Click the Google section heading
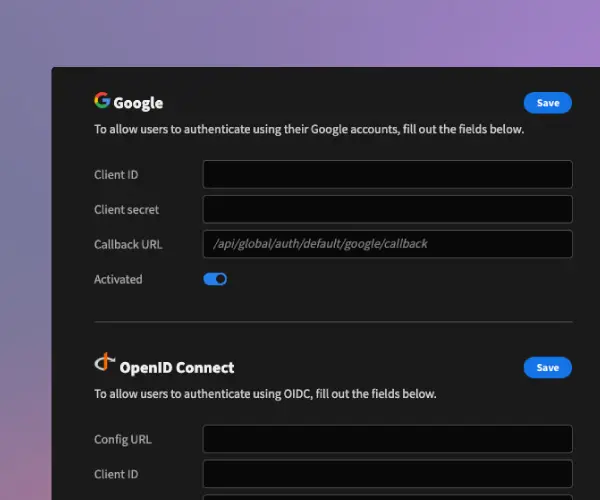 point(138,103)
